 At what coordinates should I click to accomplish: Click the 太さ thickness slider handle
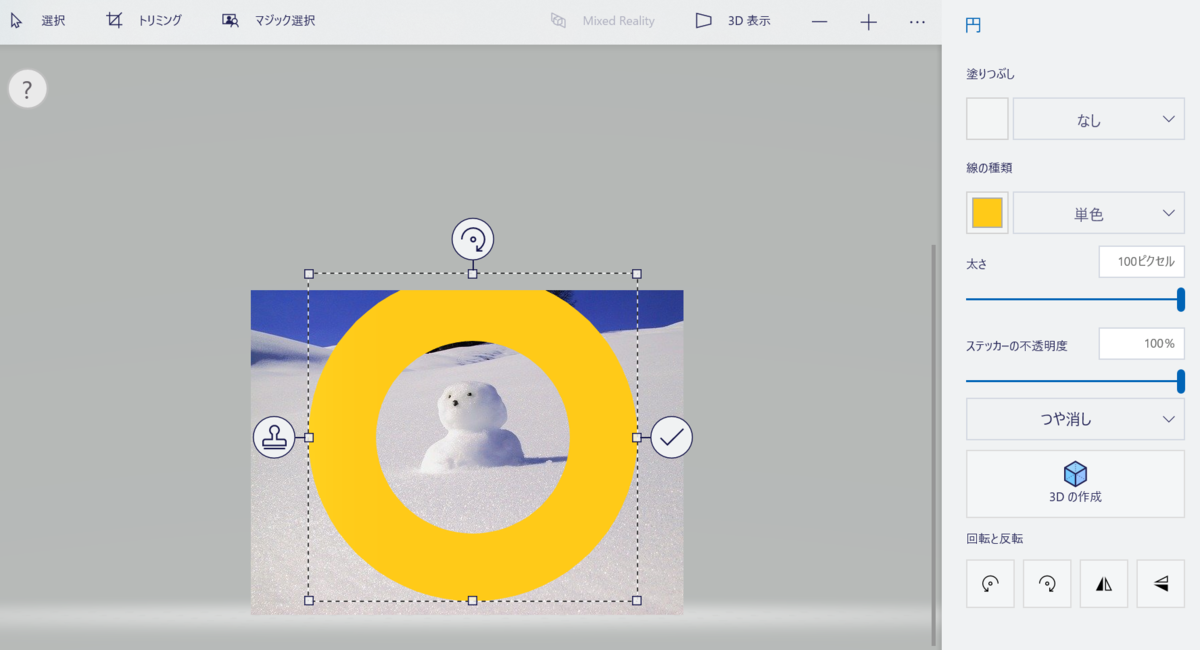tap(1181, 299)
